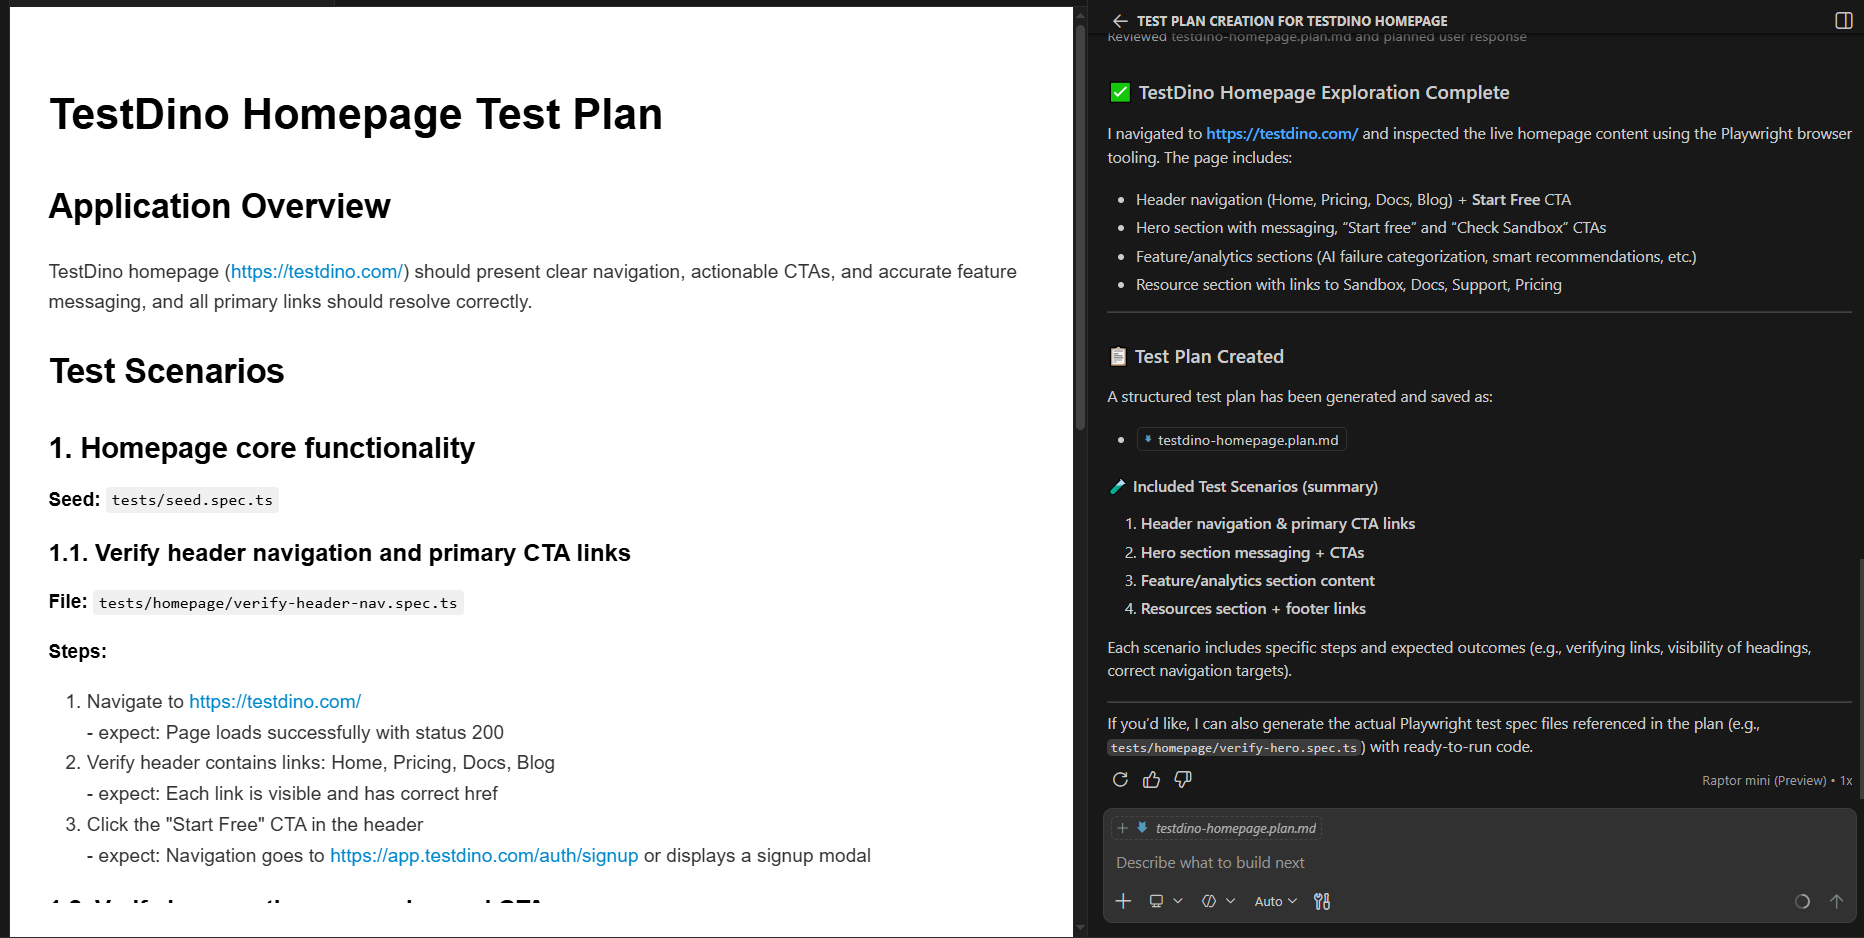1864x938 pixels.
Task: Open the session target dropdown with monitor icon
Action: coord(1165,901)
